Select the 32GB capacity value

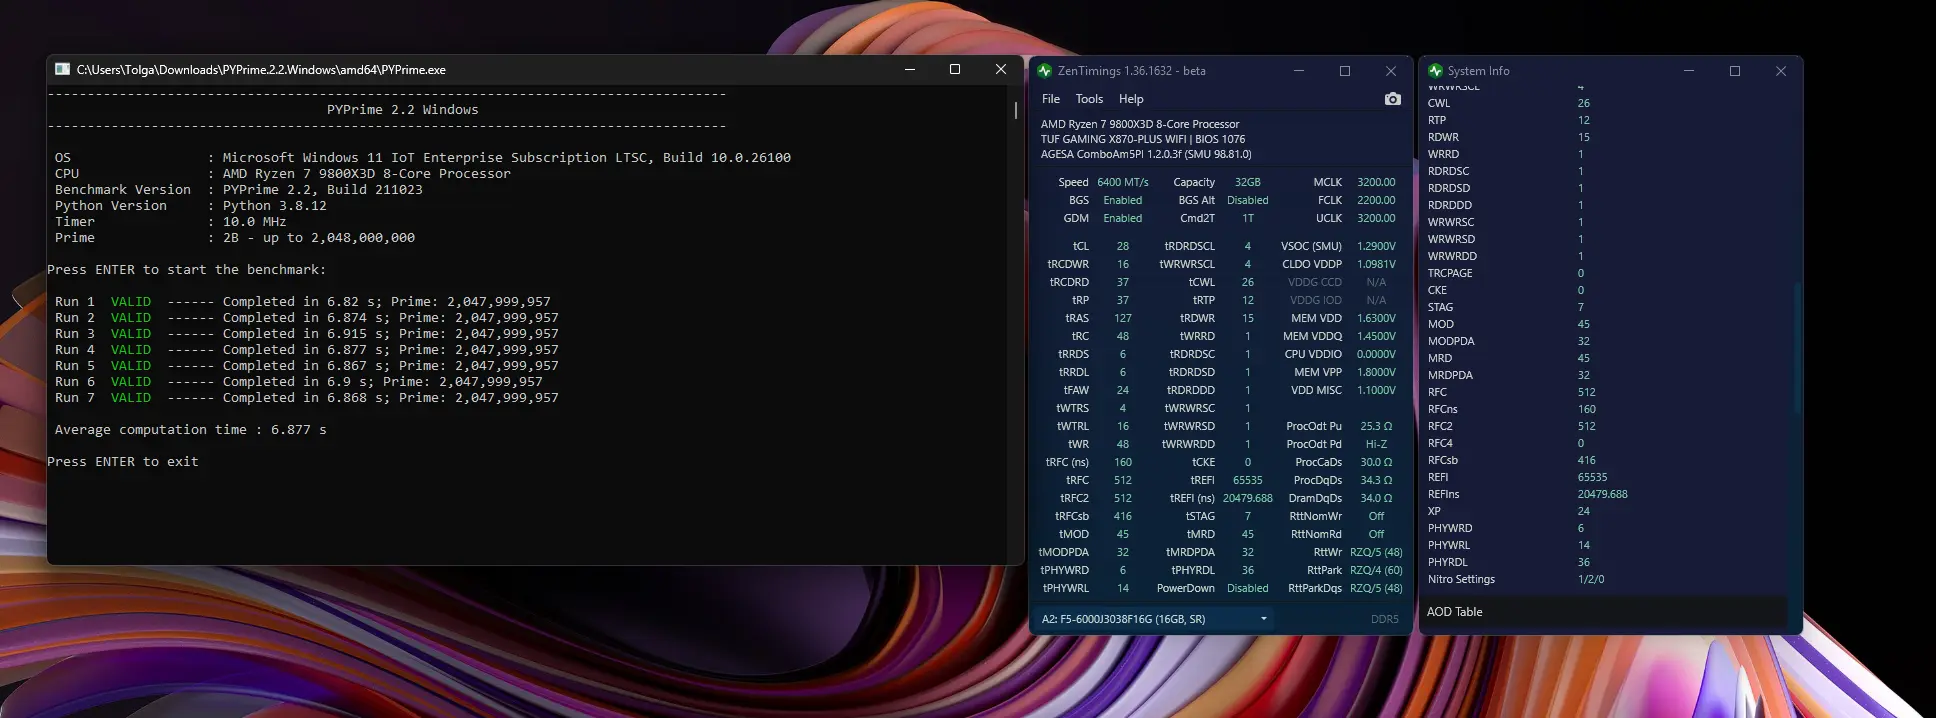click(1247, 182)
